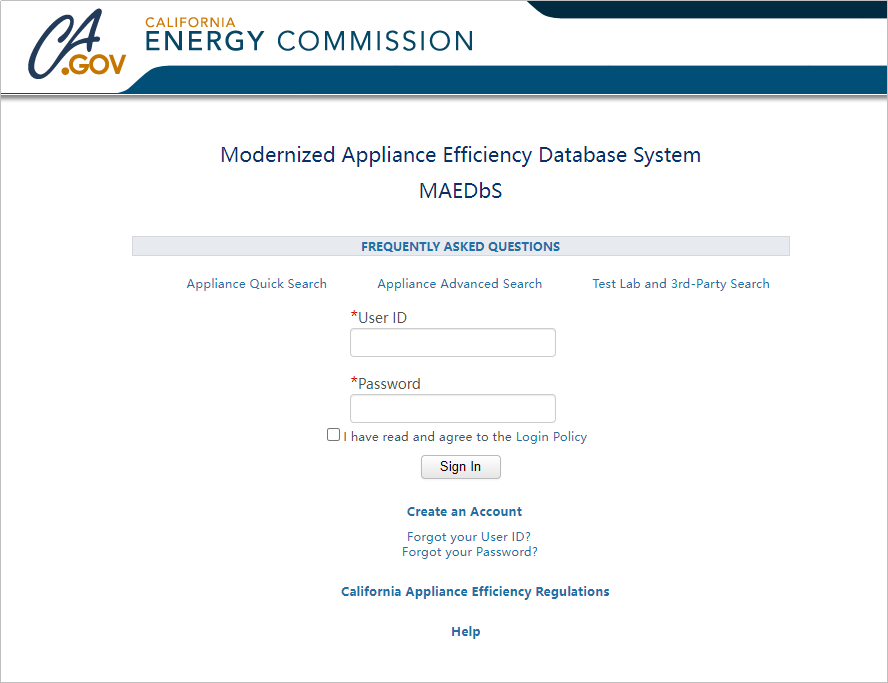The height and width of the screenshot is (683, 888).
Task: Check the Login Policy agreement checkbox
Action: (x=334, y=435)
